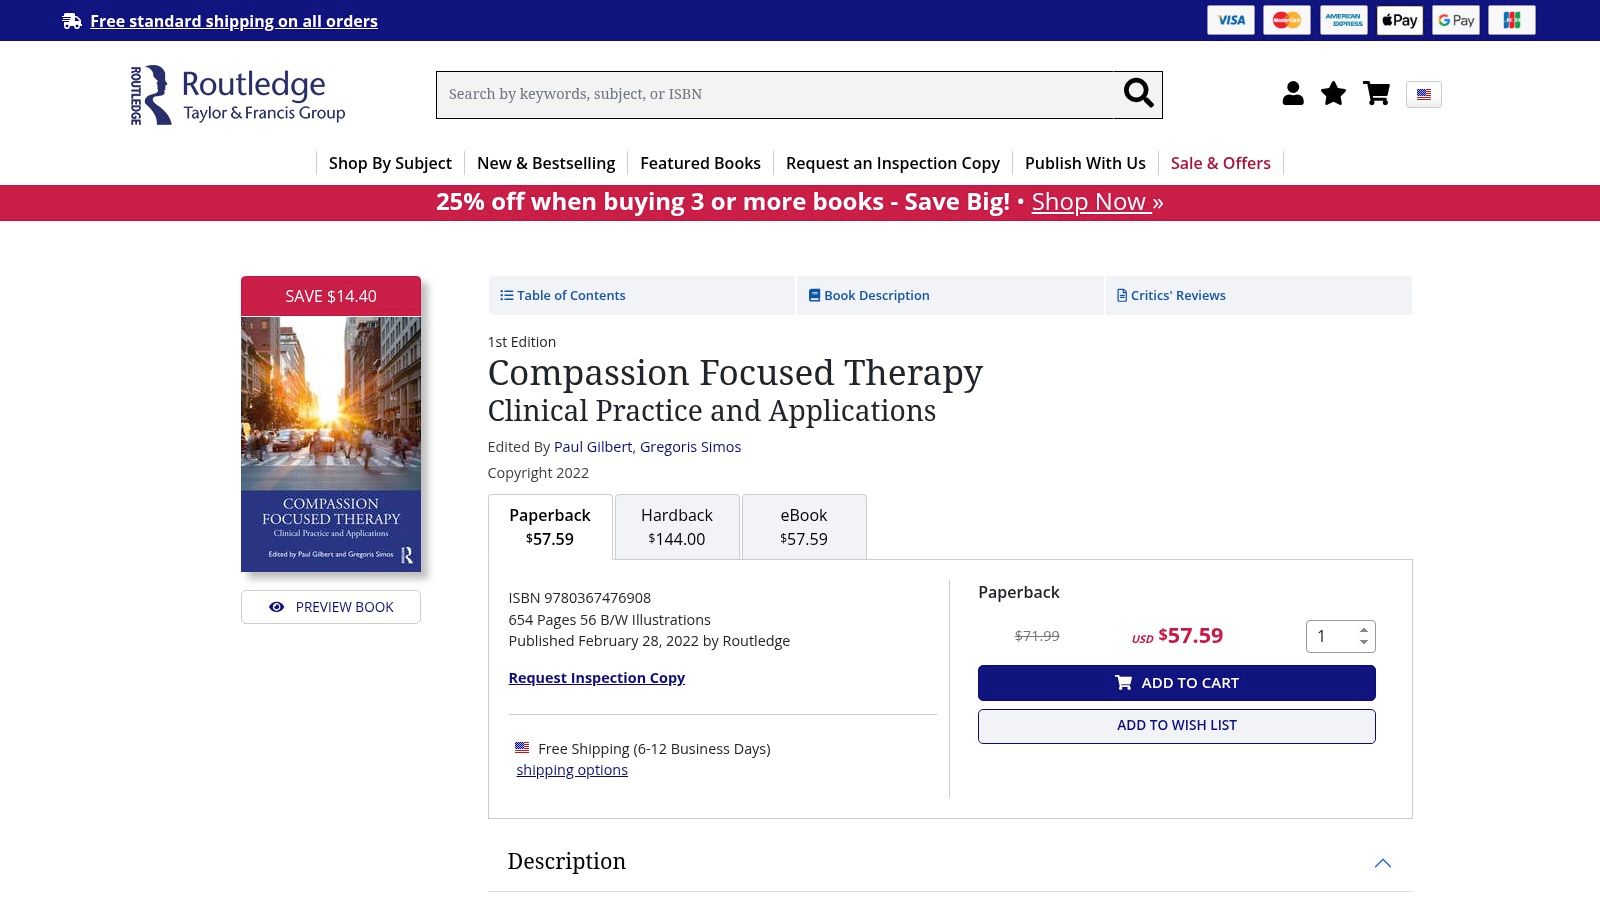Click the Visa payment icon
Viewport: 1600px width, 900px height.
tap(1230, 20)
